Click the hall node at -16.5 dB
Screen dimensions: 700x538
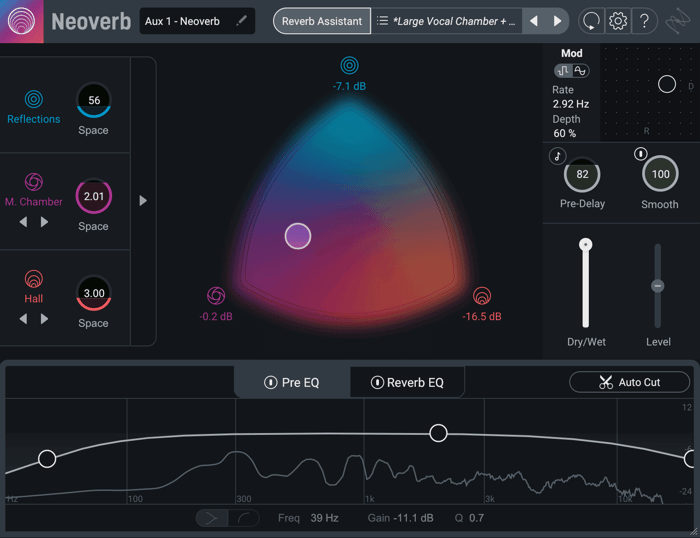(482, 296)
